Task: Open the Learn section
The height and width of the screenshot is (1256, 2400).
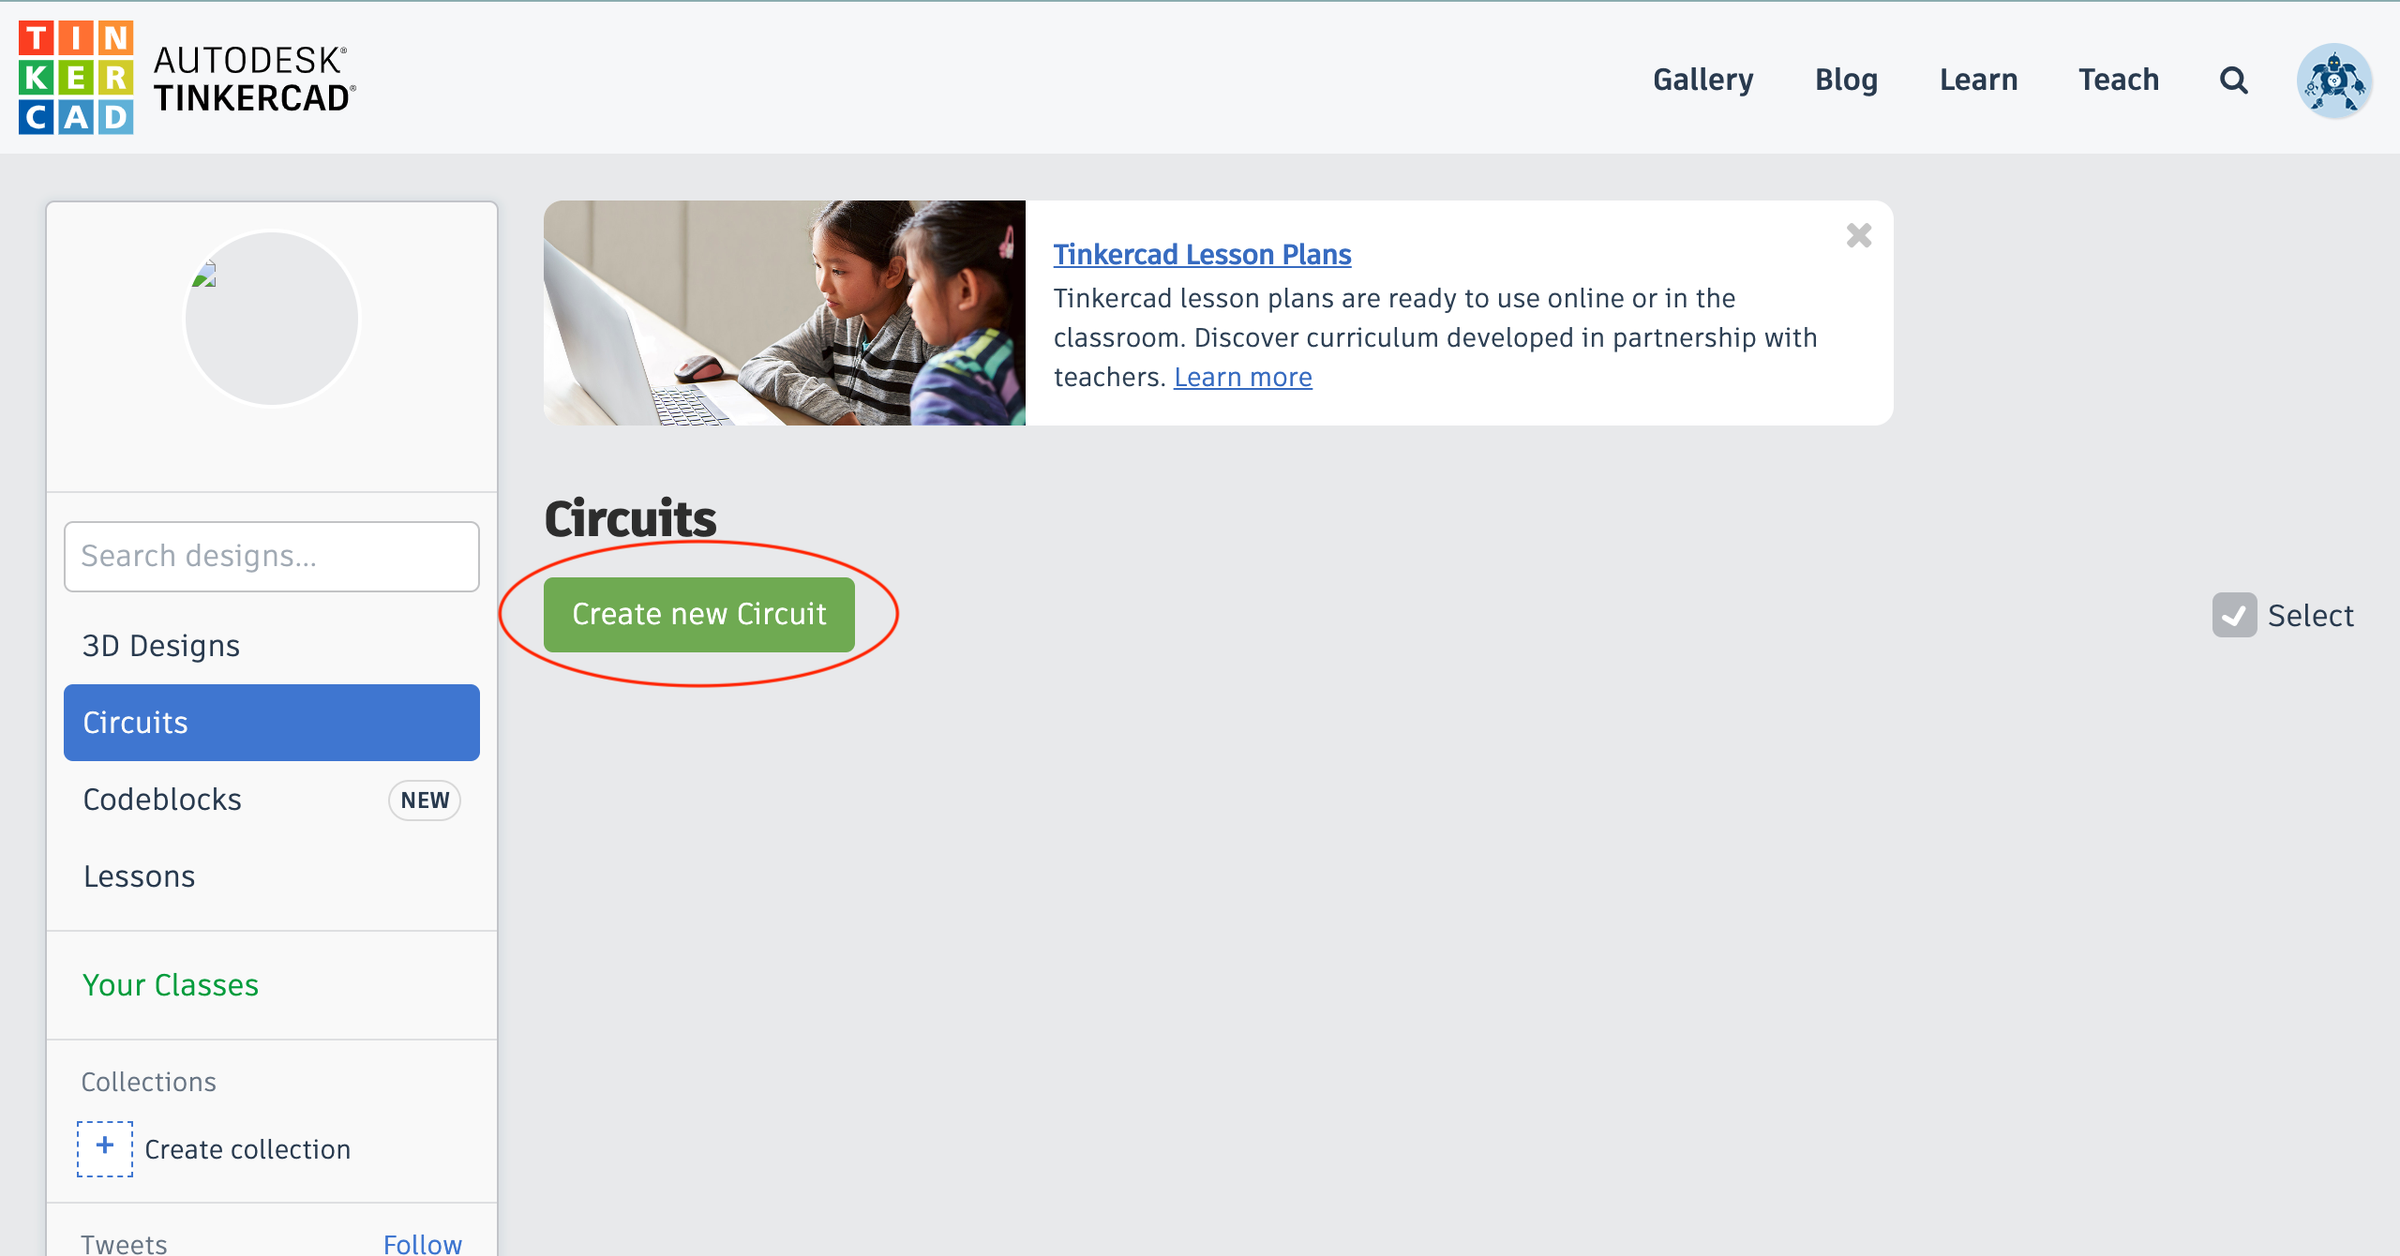Action: 1978,80
